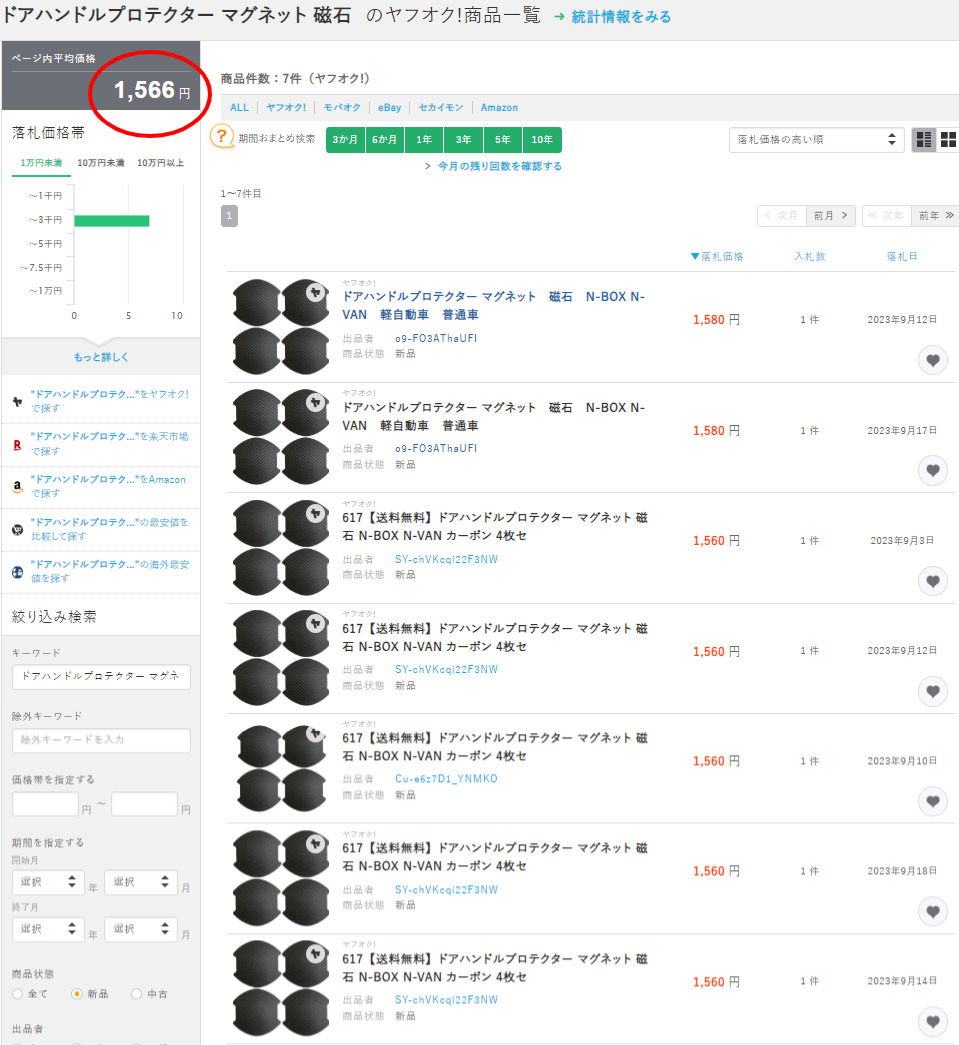This screenshot has height=1045, width=959.
Task: Click the list view layout icon
Action: (x=923, y=140)
